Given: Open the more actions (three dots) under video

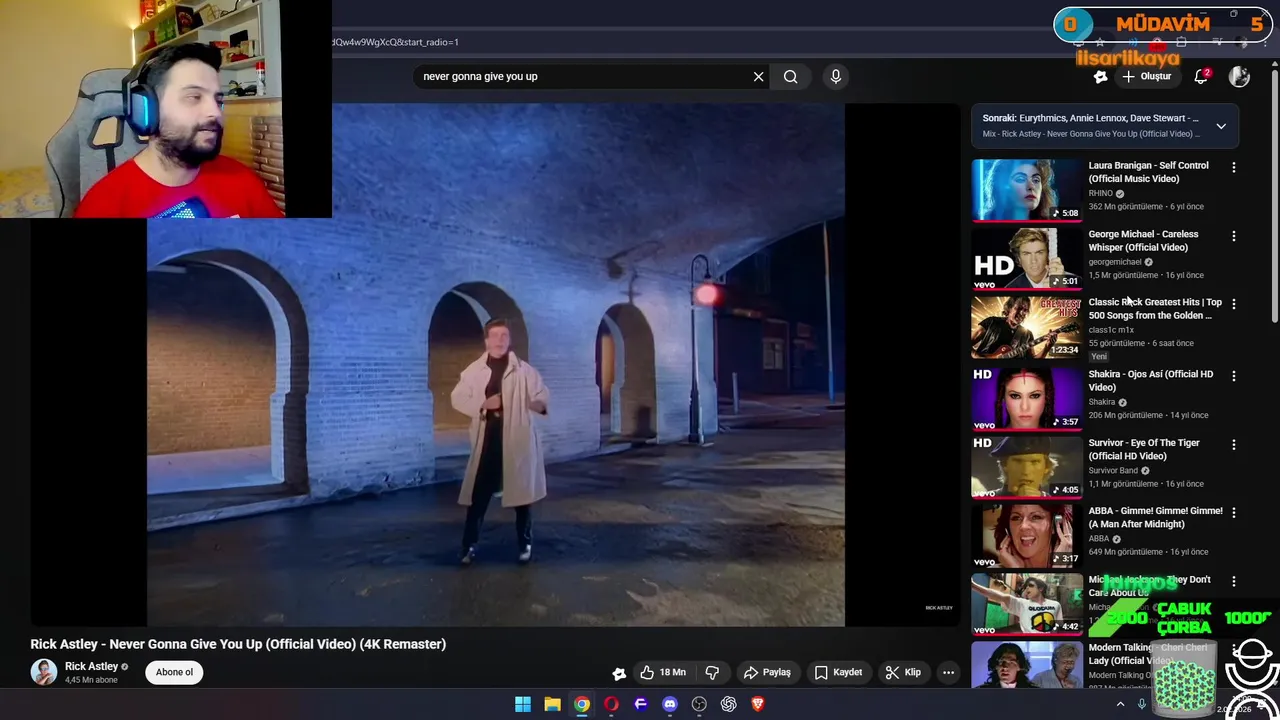Looking at the screenshot, I should pos(948,672).
